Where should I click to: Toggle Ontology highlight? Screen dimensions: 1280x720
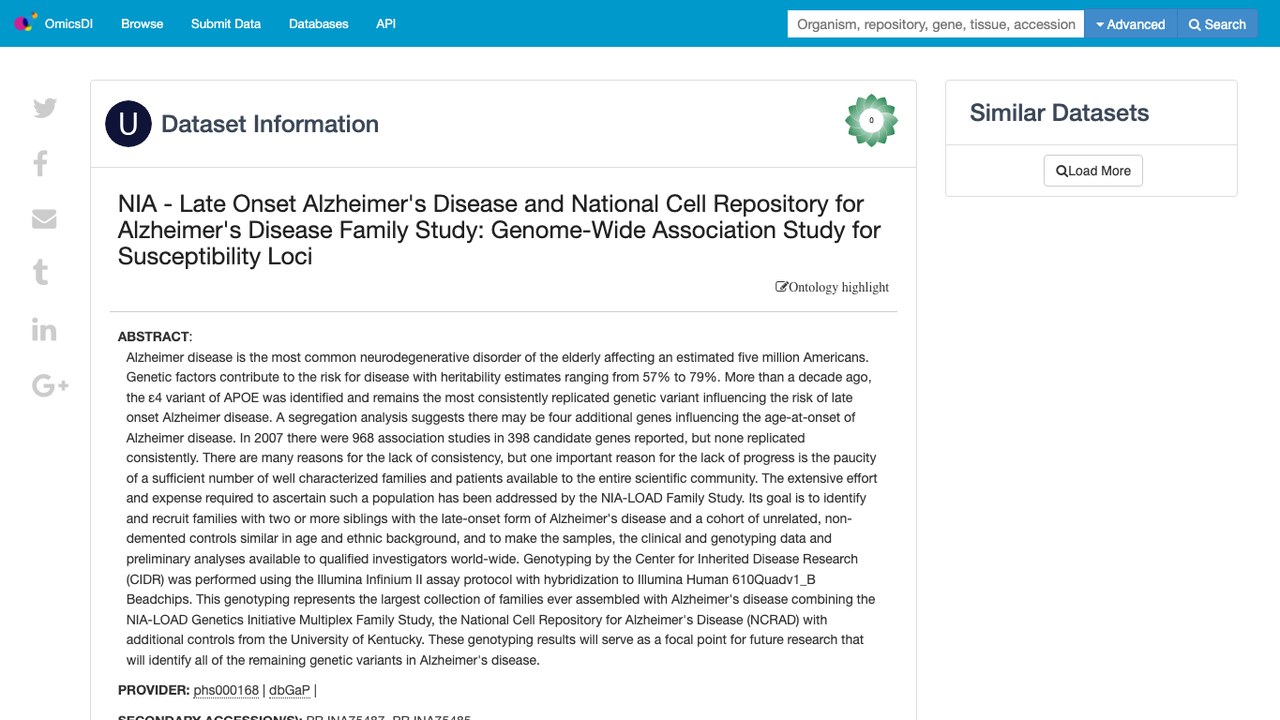pos(832,287)
